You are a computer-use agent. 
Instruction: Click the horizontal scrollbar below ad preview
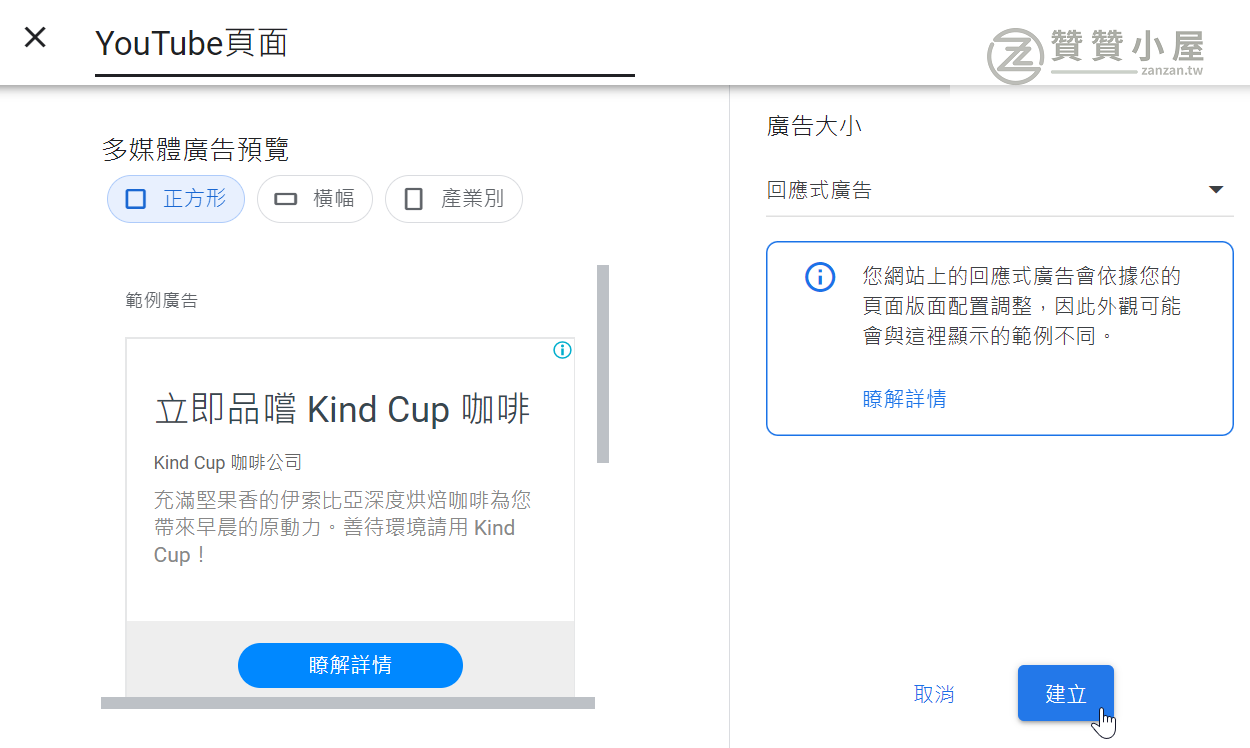coord(348,703)
